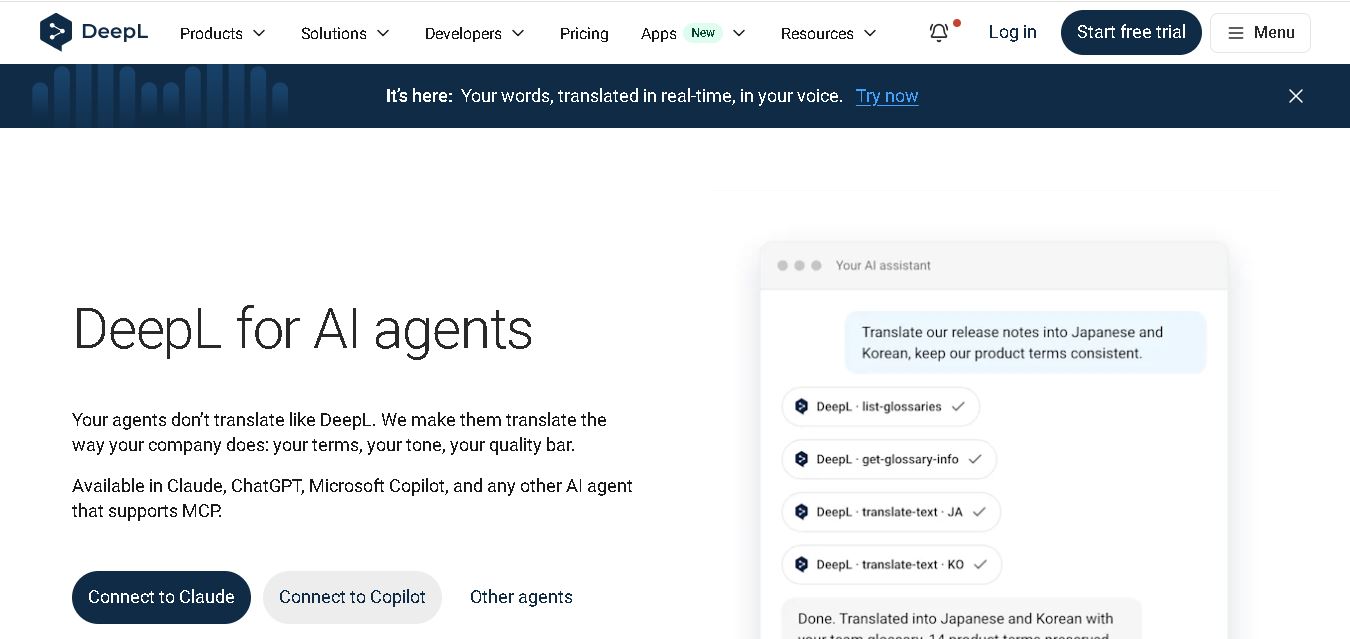Click Connect to Claude button
Image resolution: width=1350 pixels, height=639 pixels.
pyautogui.click(x=161, y=597)
